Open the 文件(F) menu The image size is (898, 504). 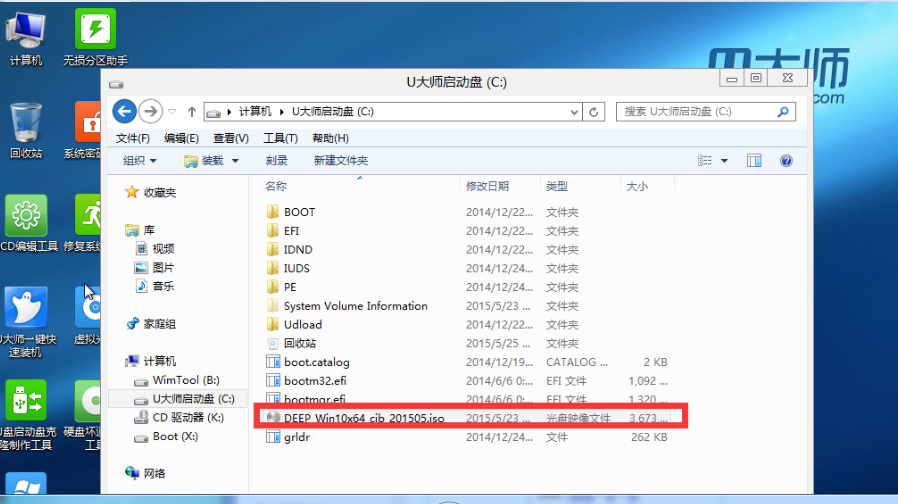tap(133, 138)
